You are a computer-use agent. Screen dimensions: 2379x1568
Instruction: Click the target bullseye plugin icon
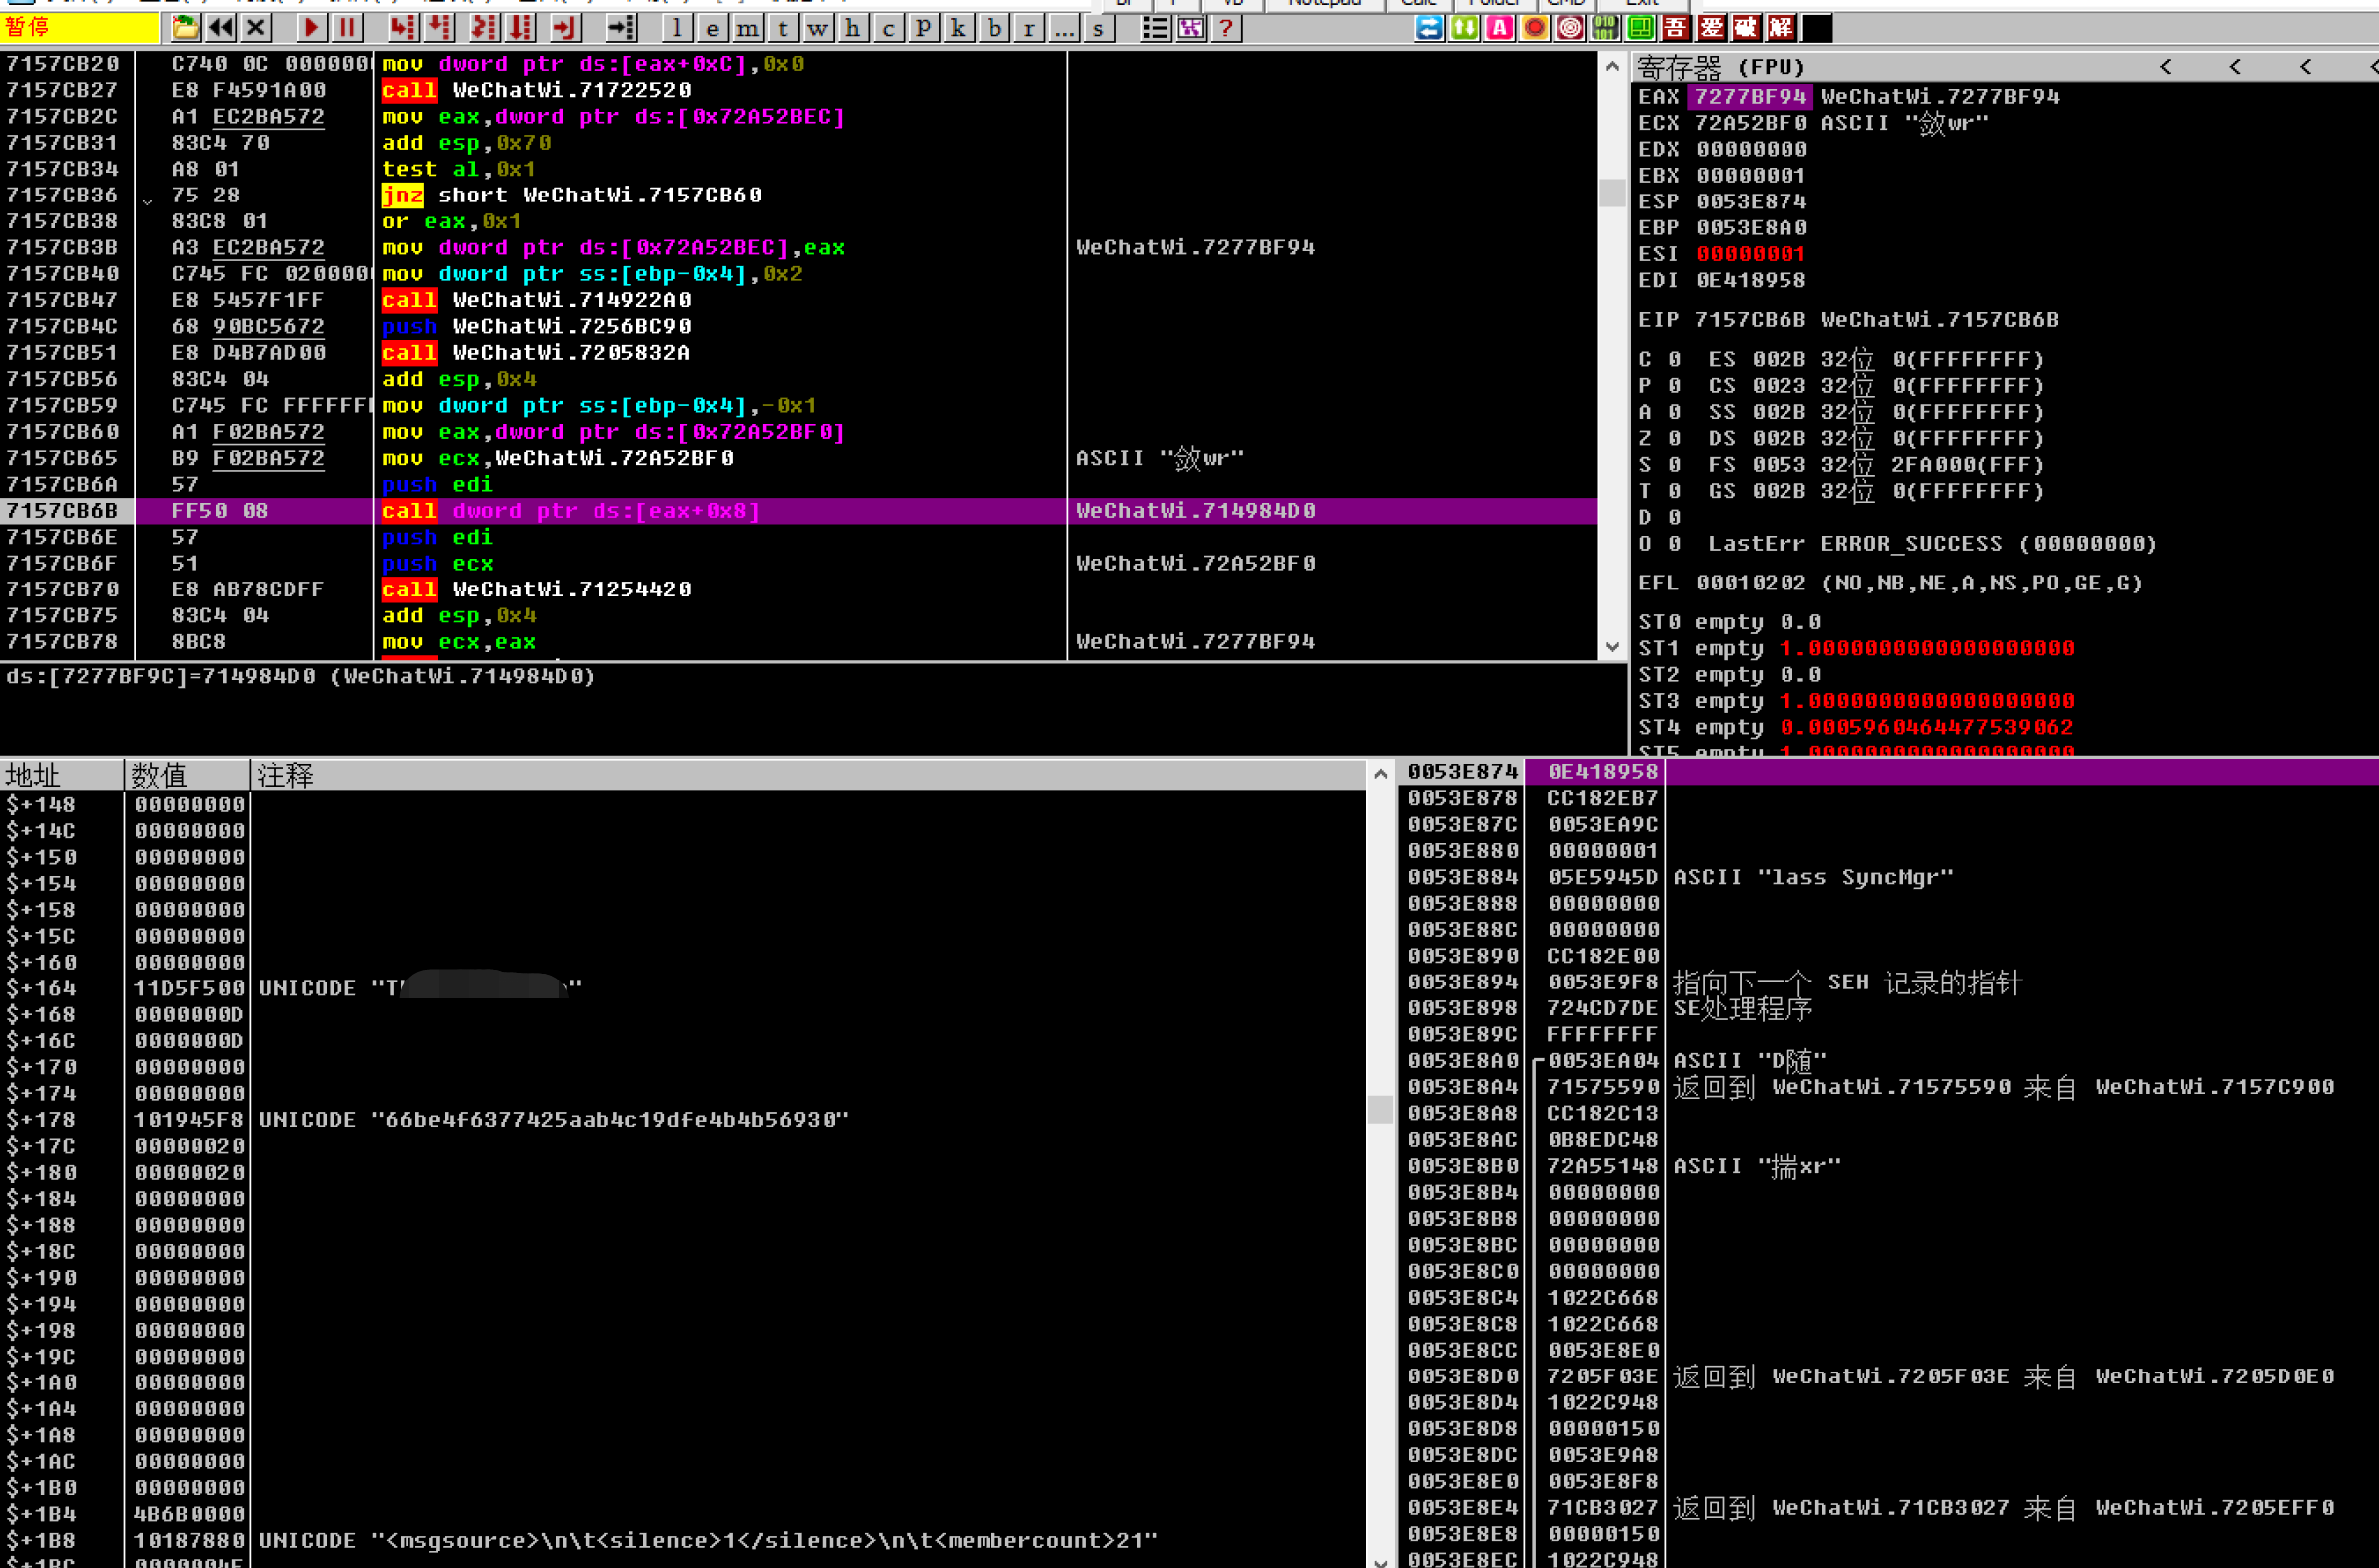pyautogui.click(x=1570, y=28)
